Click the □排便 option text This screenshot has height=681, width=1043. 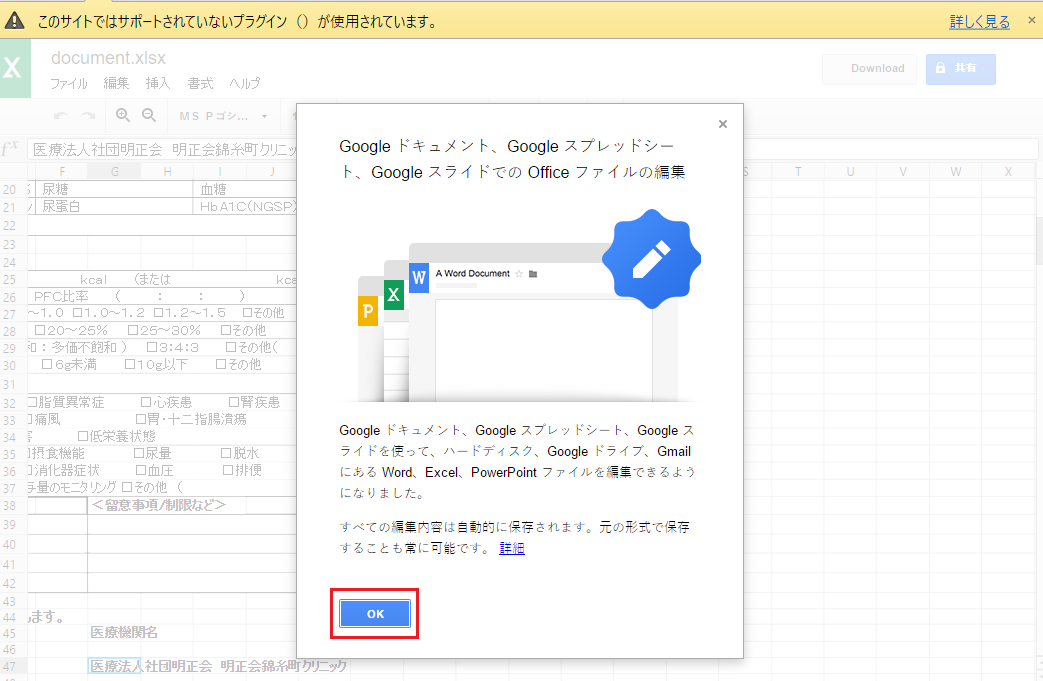click(242, 470)
